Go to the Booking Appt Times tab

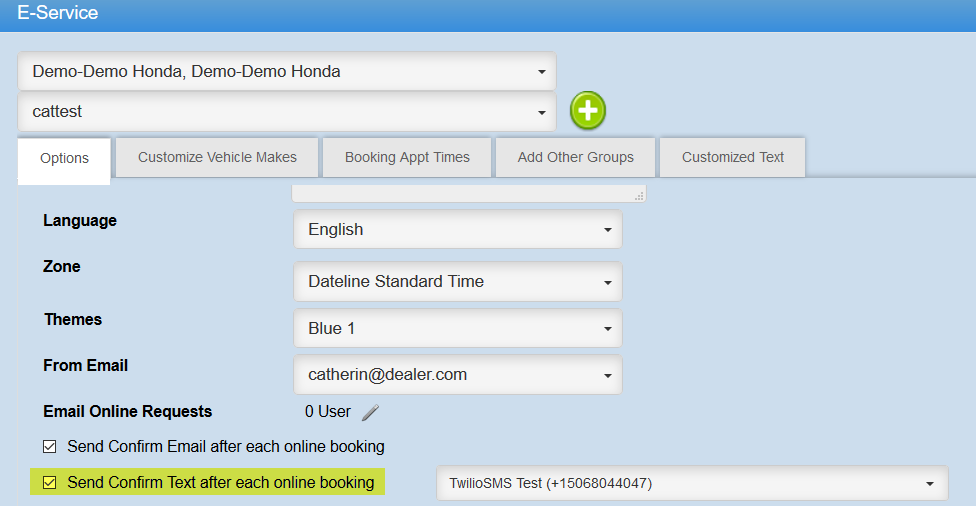coord(407,157)
